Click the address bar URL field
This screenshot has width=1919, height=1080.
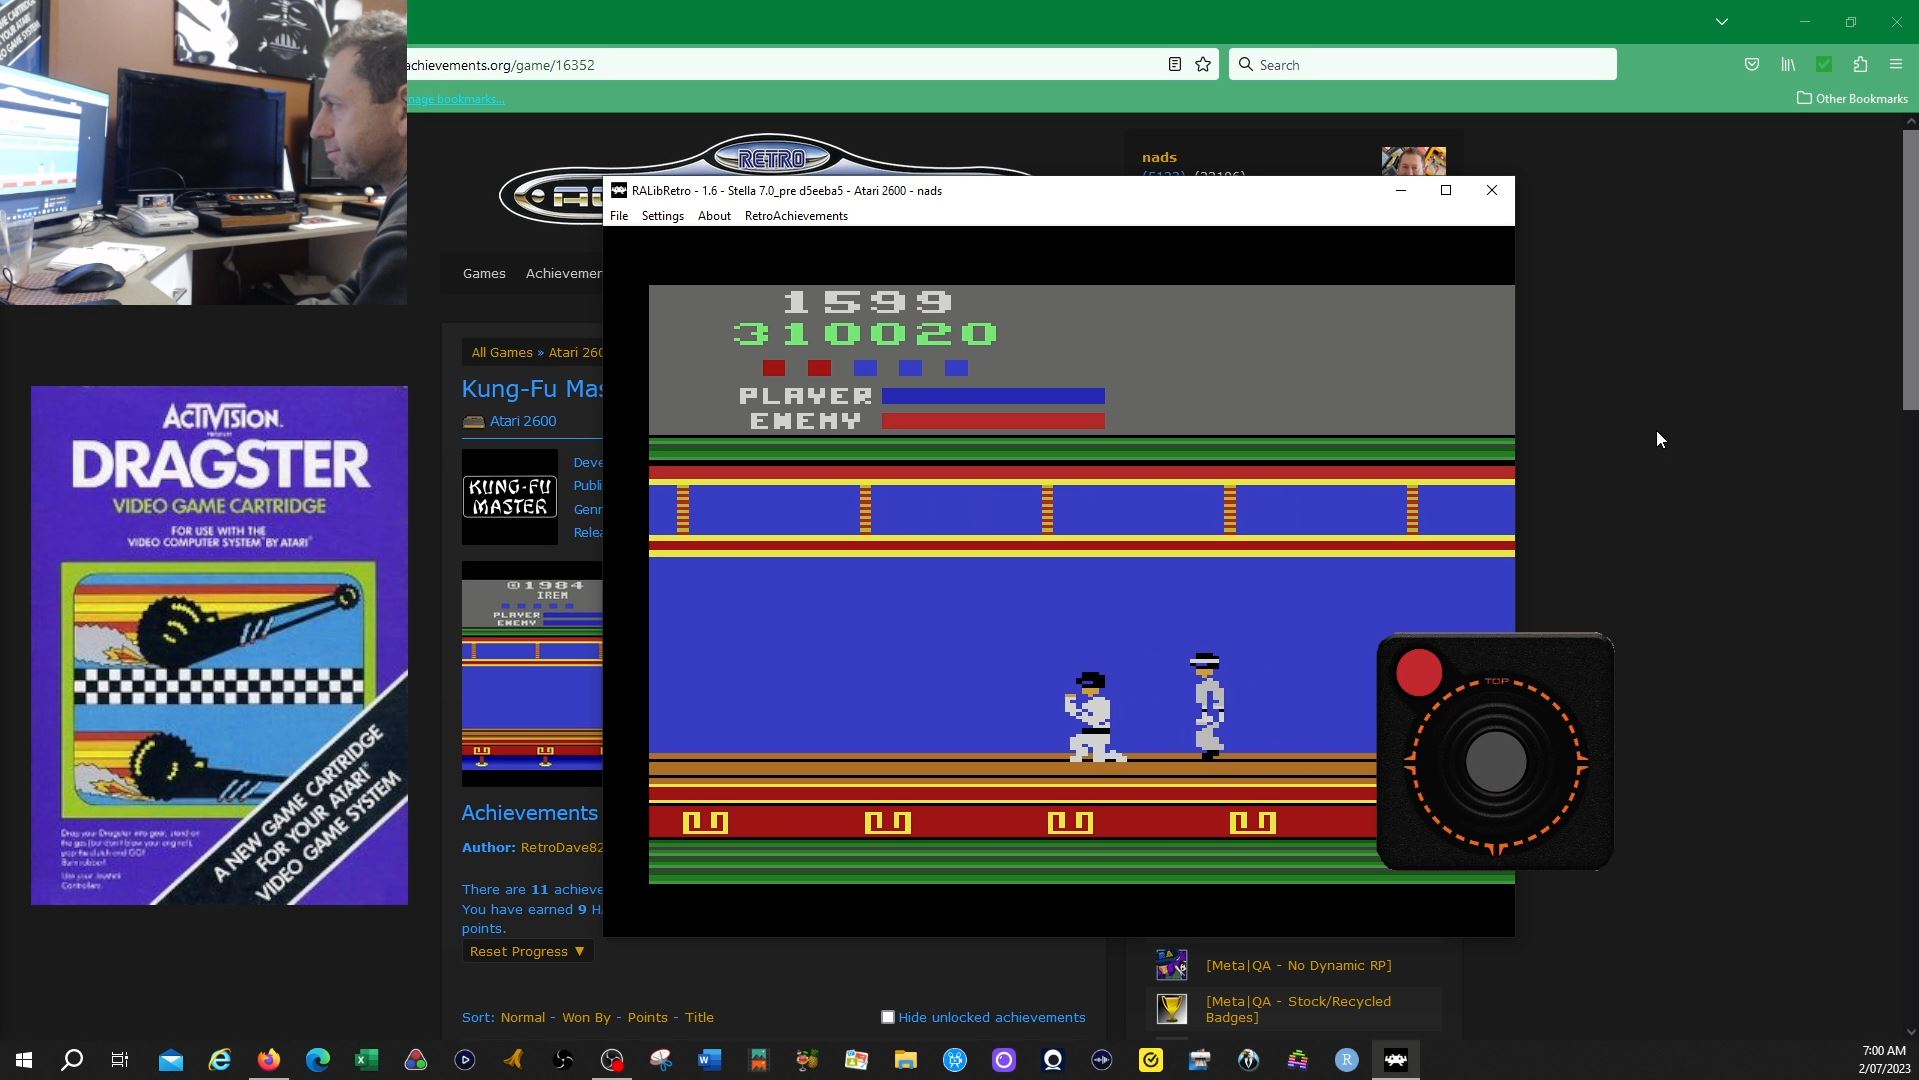780,65
